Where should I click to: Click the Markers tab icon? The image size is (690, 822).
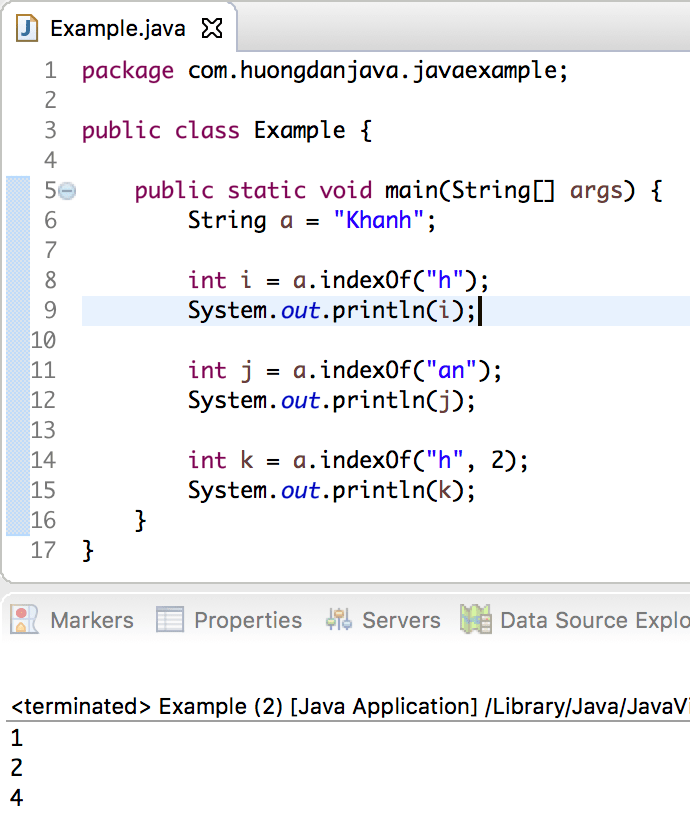pyautogui.click(x=24, y=620)
